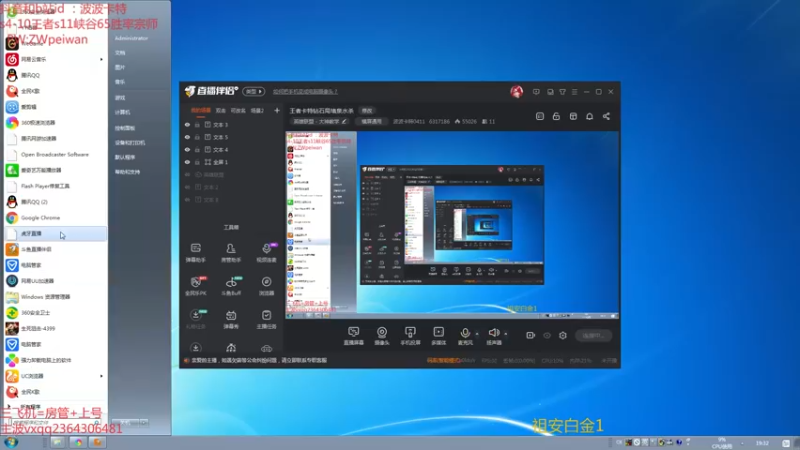Expand 网易云音乐 submenu arrow in Start menu
The image size is (800, 450).
101,59
